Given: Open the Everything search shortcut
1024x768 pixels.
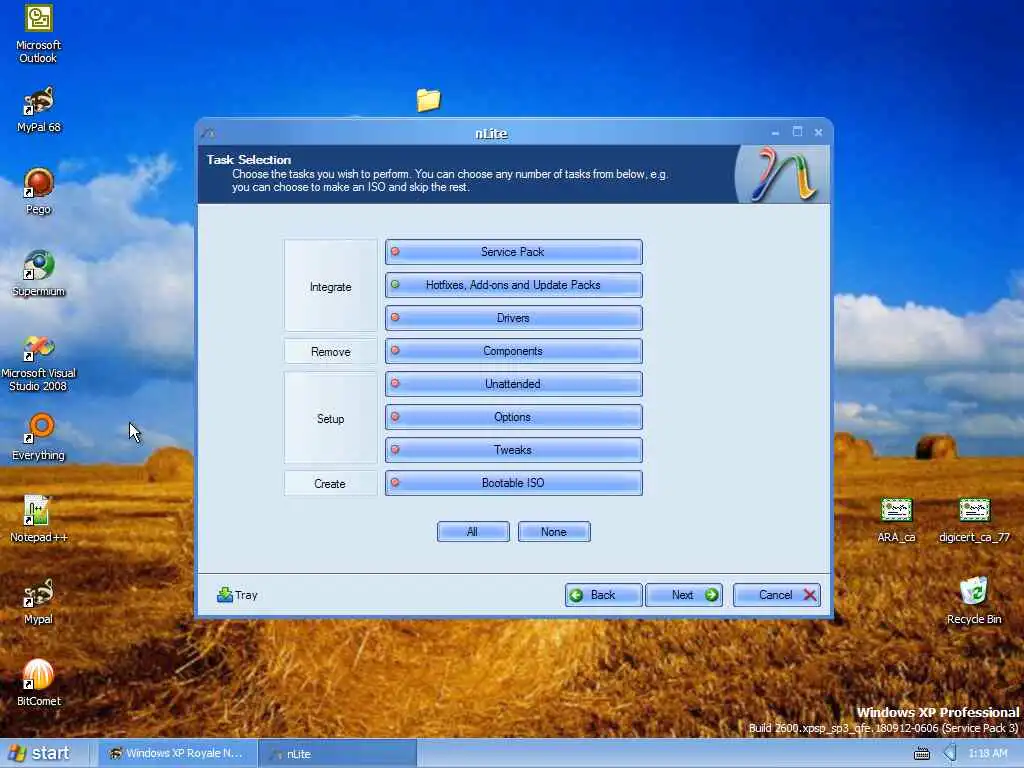Looking at the screenshot, I should click(x=38, y=438).
